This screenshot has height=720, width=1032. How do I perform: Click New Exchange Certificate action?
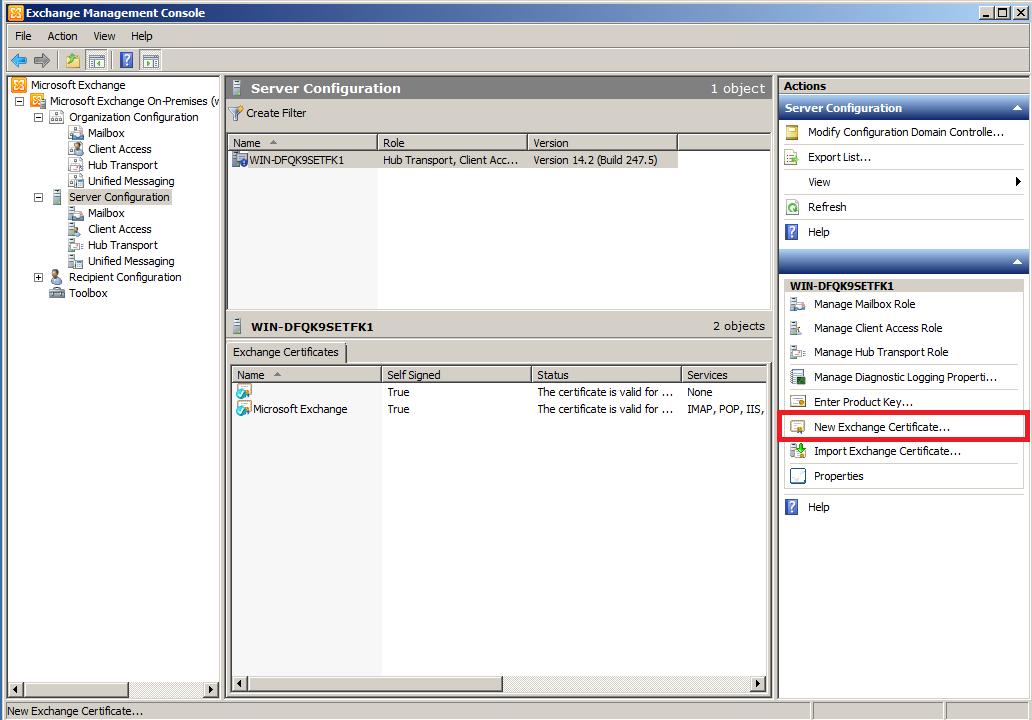[x=881, y=427]
